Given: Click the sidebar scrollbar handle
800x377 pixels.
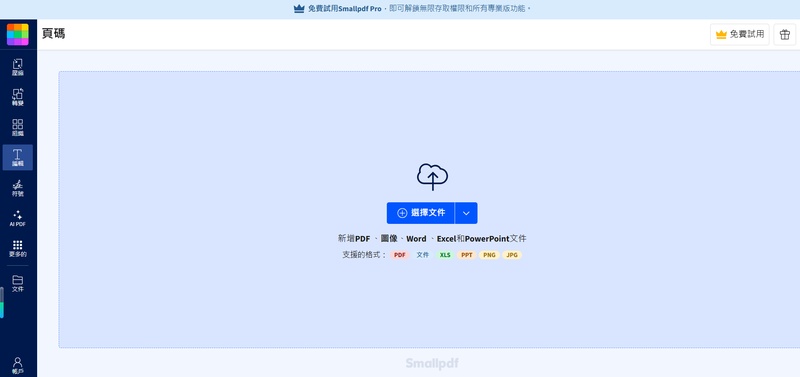Looking at the screenshot, I should 2,303.
